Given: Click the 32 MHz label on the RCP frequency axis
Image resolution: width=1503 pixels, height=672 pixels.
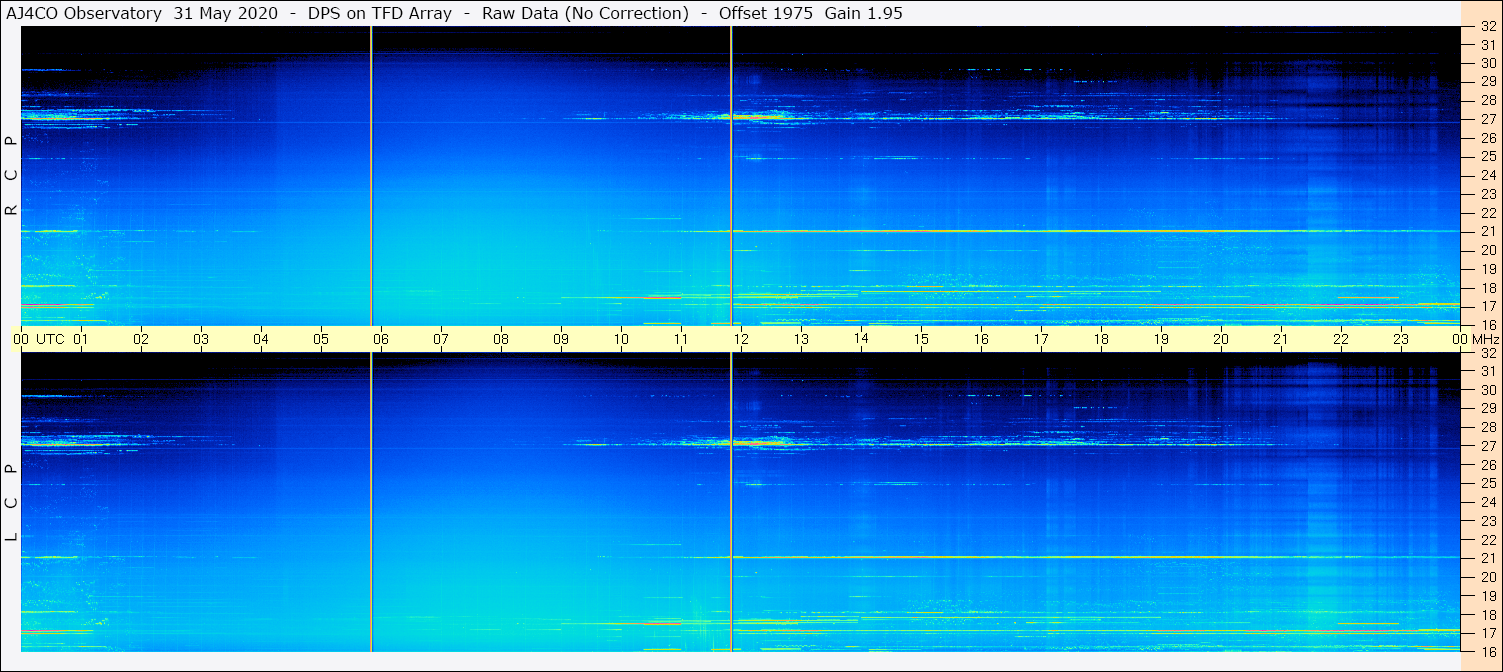Looking at the screenshot, I should click(1488, 27).
